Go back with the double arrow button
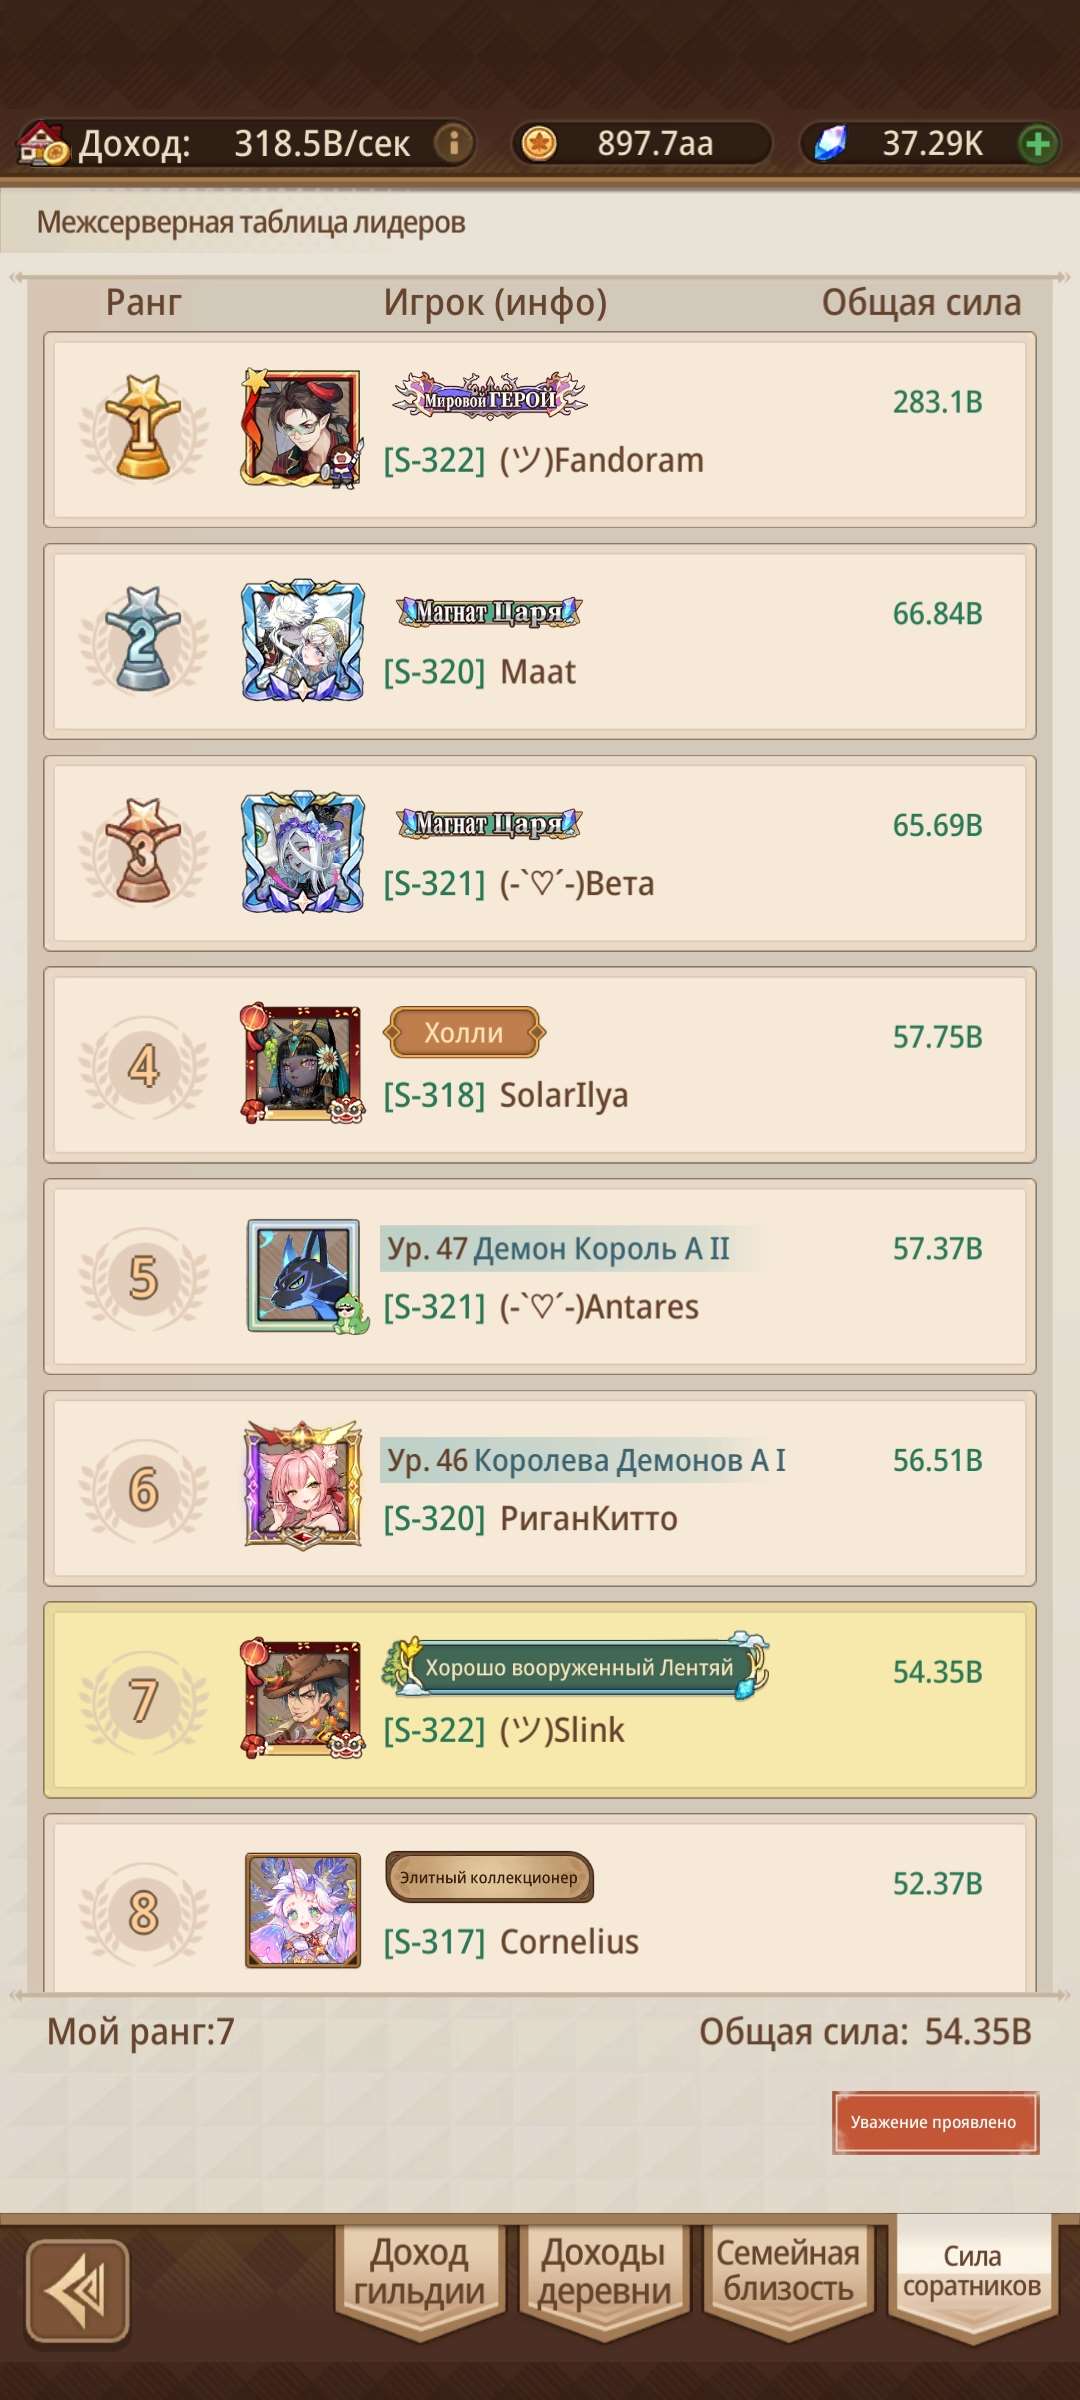Image resolution: width=1080 pixels, height=2400 pixels. click(78, 2290)
